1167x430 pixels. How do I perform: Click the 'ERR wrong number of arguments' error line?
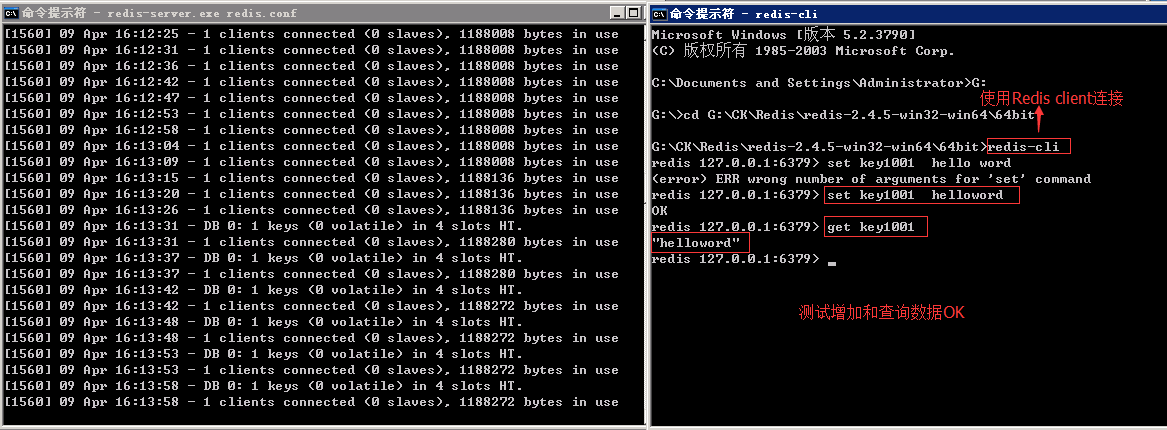[x=871, y=179]
